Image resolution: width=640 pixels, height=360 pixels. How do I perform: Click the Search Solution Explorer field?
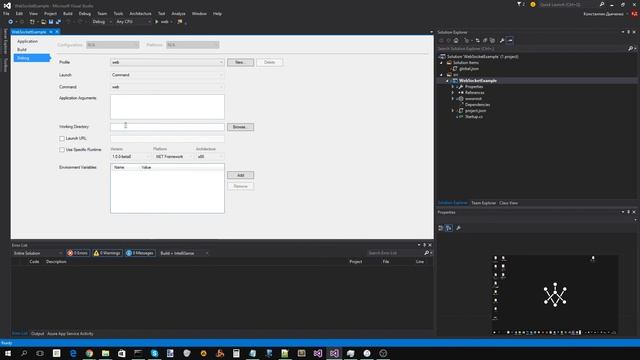click(532, 49)
